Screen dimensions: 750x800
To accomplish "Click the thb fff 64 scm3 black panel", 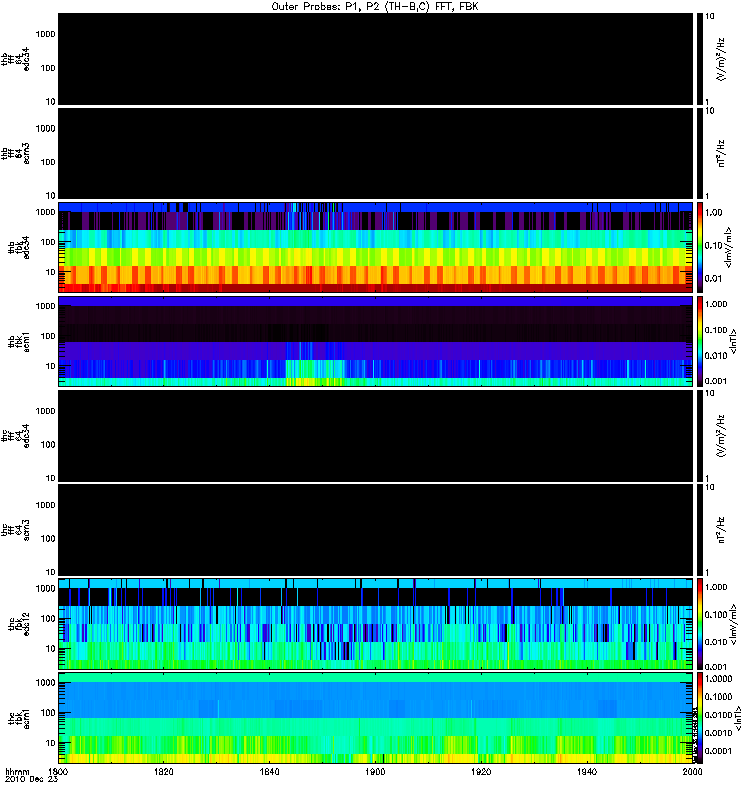I will pos(376,154).
